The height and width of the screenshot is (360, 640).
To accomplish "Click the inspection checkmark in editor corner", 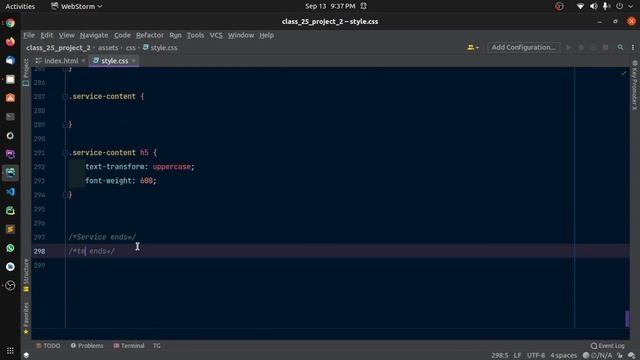I will click(623, 73).
